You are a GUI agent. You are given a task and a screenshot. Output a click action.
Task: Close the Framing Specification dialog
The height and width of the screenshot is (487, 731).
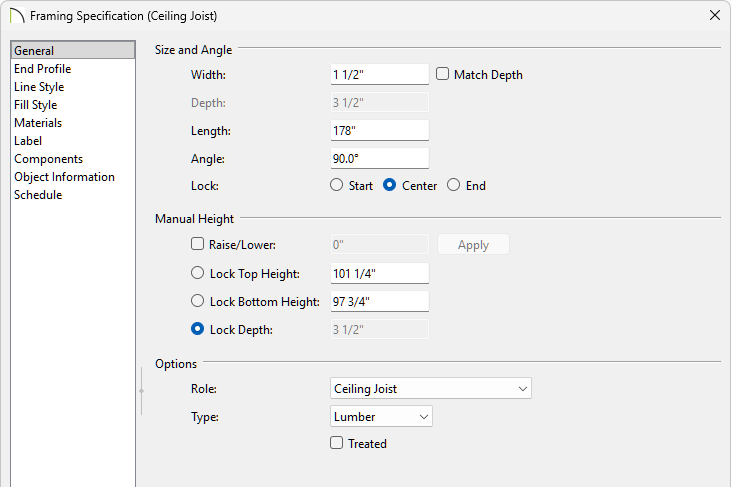tap(714, 15)
